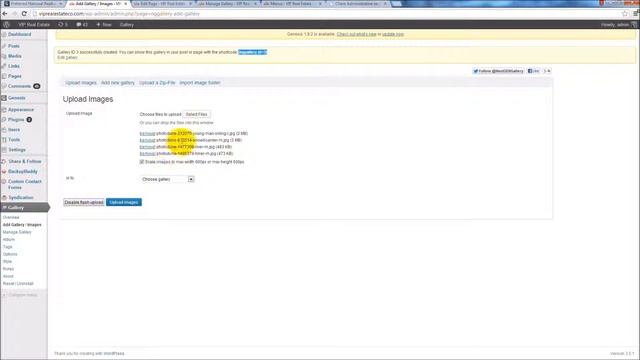Open Options in Gallery submenu
Screen dimensions: 640x360
click(x=10, y=254)
